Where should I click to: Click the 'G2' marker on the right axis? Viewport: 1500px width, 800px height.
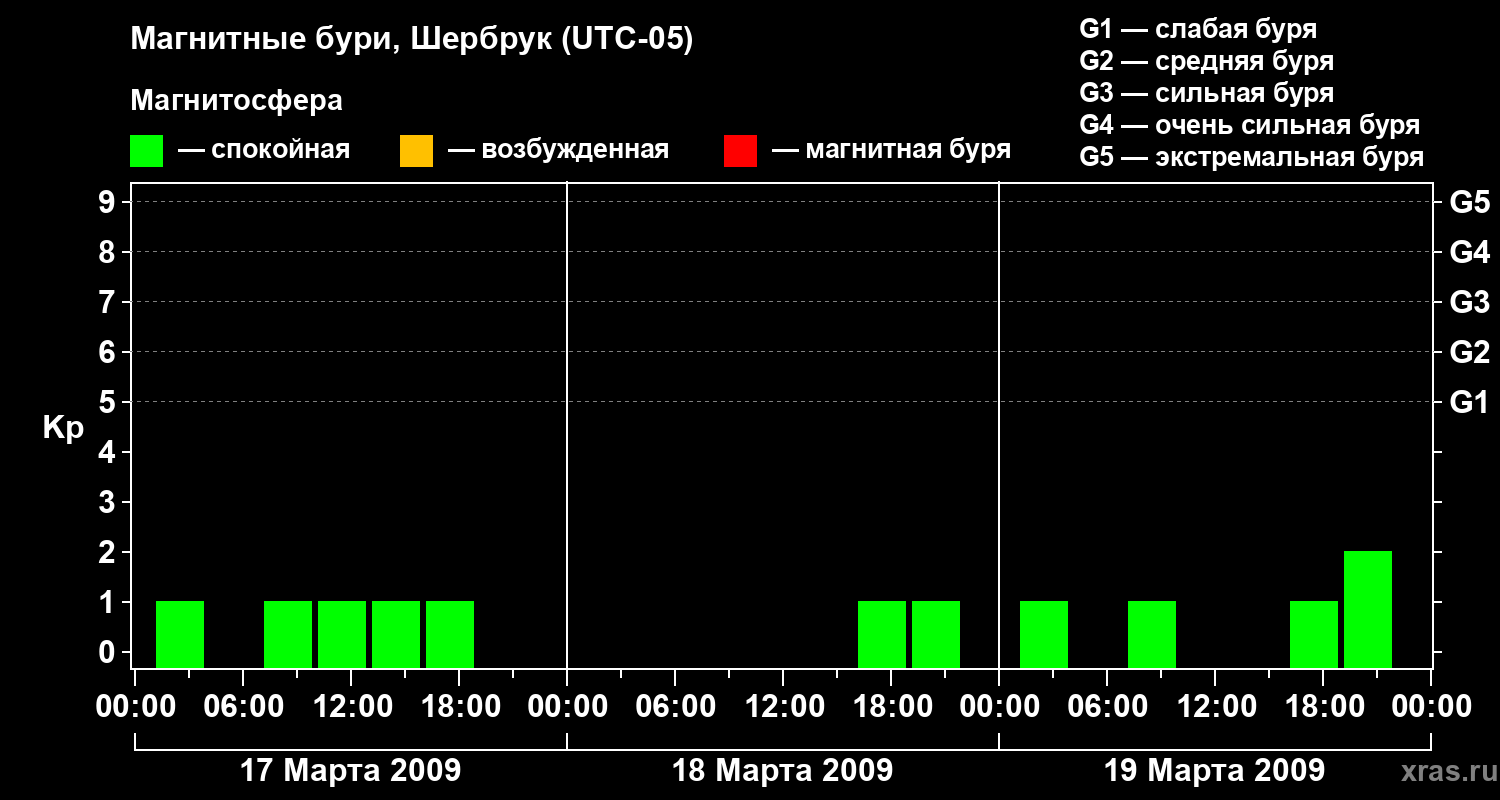1470,352
